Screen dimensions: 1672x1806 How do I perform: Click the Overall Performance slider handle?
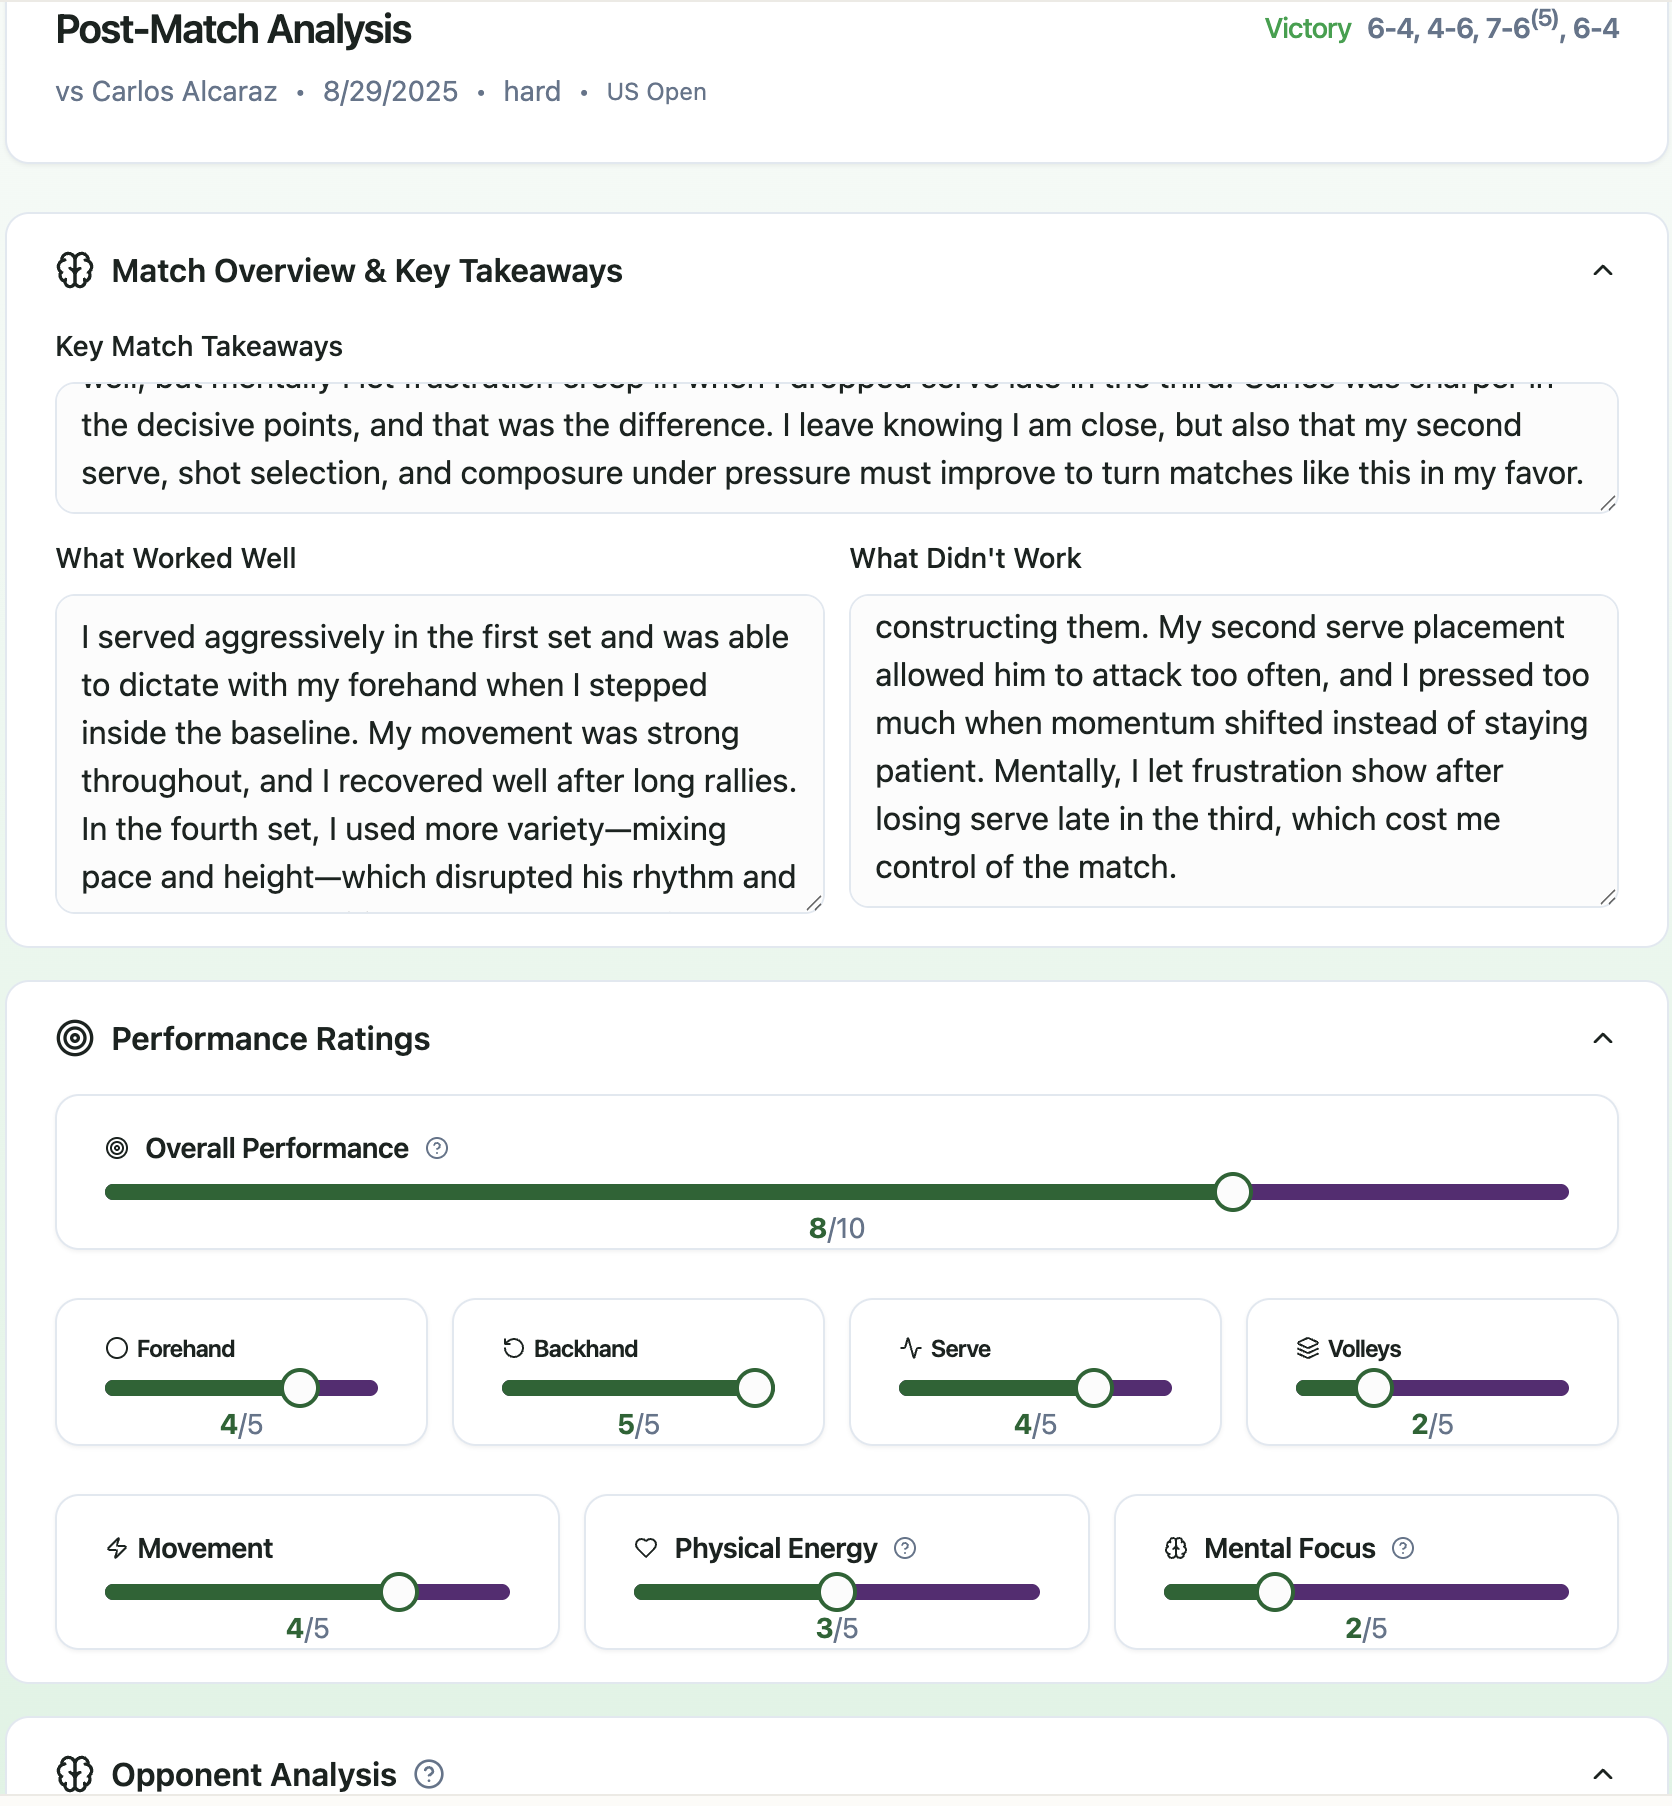point(1232,1192)
